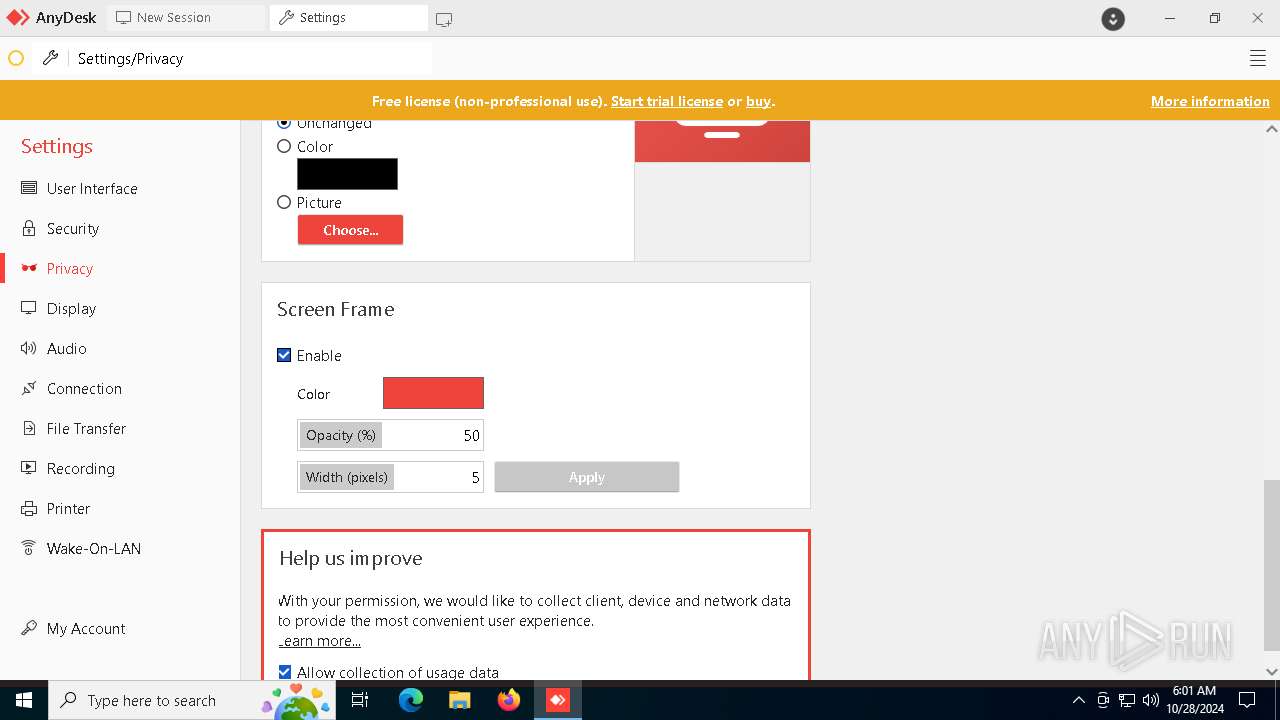Click the Printer icon in sidebar
The height and width of the screenshot is (720, 1280).
pos(29,508)
